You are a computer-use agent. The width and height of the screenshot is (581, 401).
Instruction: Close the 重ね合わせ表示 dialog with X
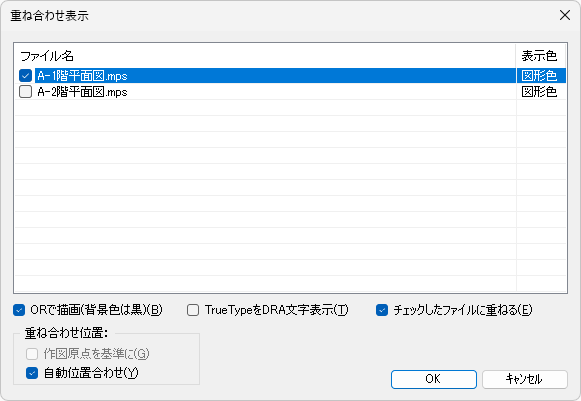tap(565, 15)
